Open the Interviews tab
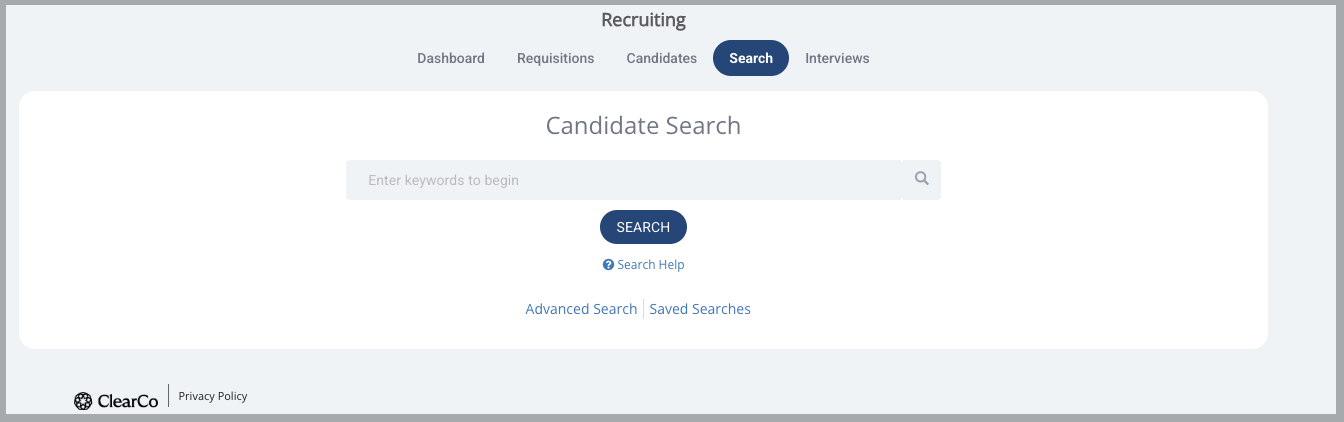1344x422 pixels. 837,58
